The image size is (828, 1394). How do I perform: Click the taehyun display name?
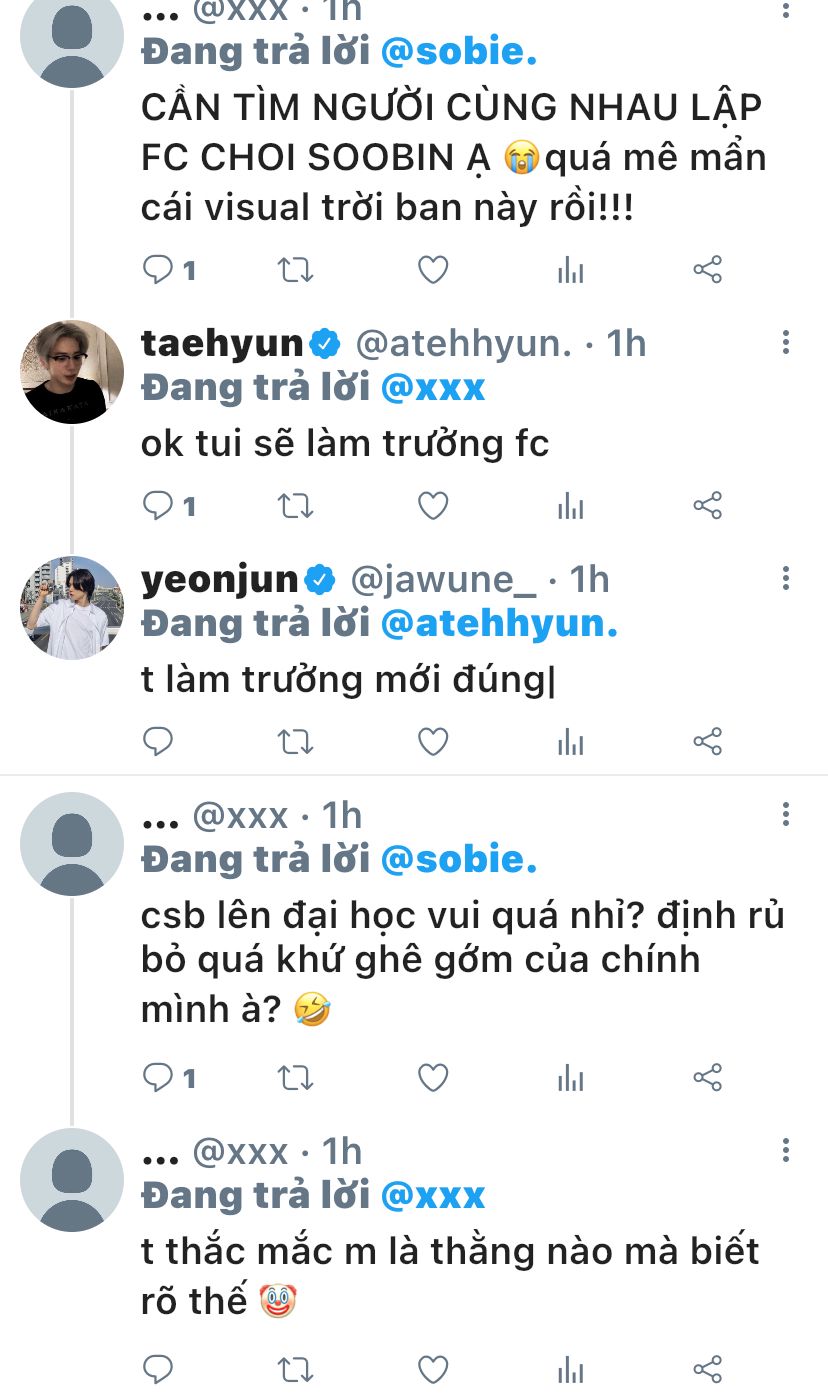222,343
